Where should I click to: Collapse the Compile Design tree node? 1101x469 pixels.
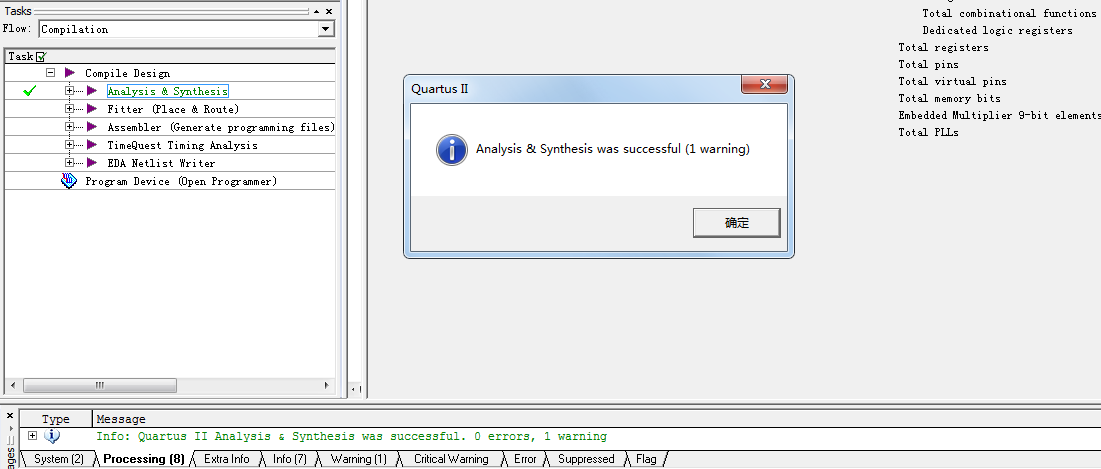(x=51, y=73)
